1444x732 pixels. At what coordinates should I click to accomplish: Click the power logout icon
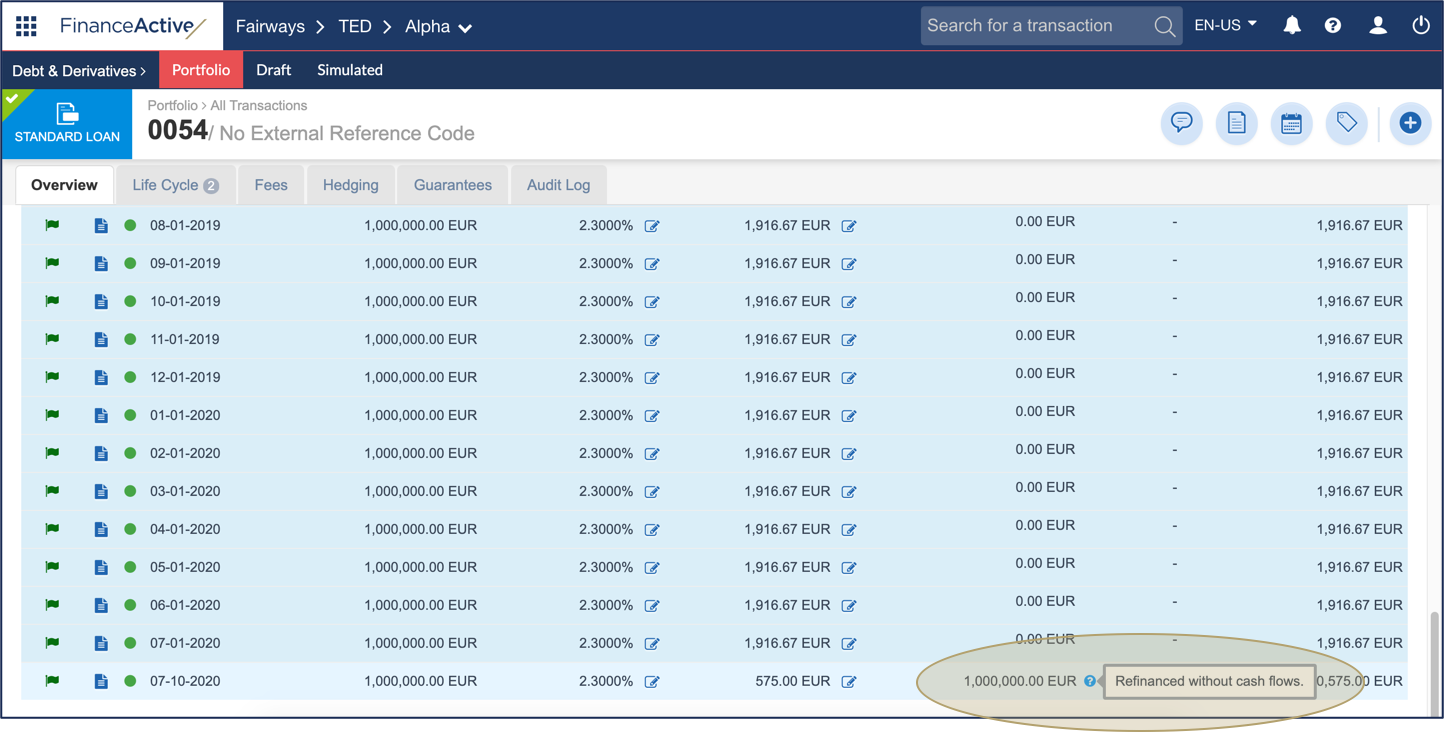1421,25
